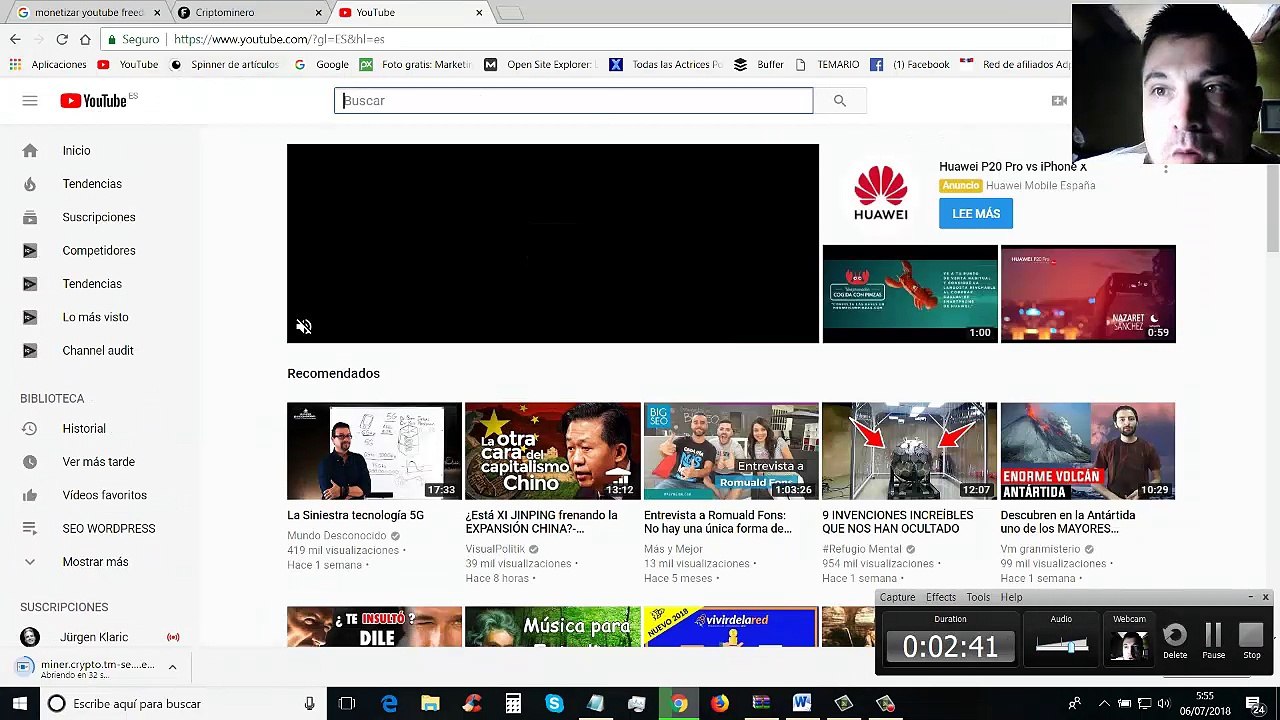Open File Explorer from the taskbar
Viewport: 1280px width, 720px height.
430,704
